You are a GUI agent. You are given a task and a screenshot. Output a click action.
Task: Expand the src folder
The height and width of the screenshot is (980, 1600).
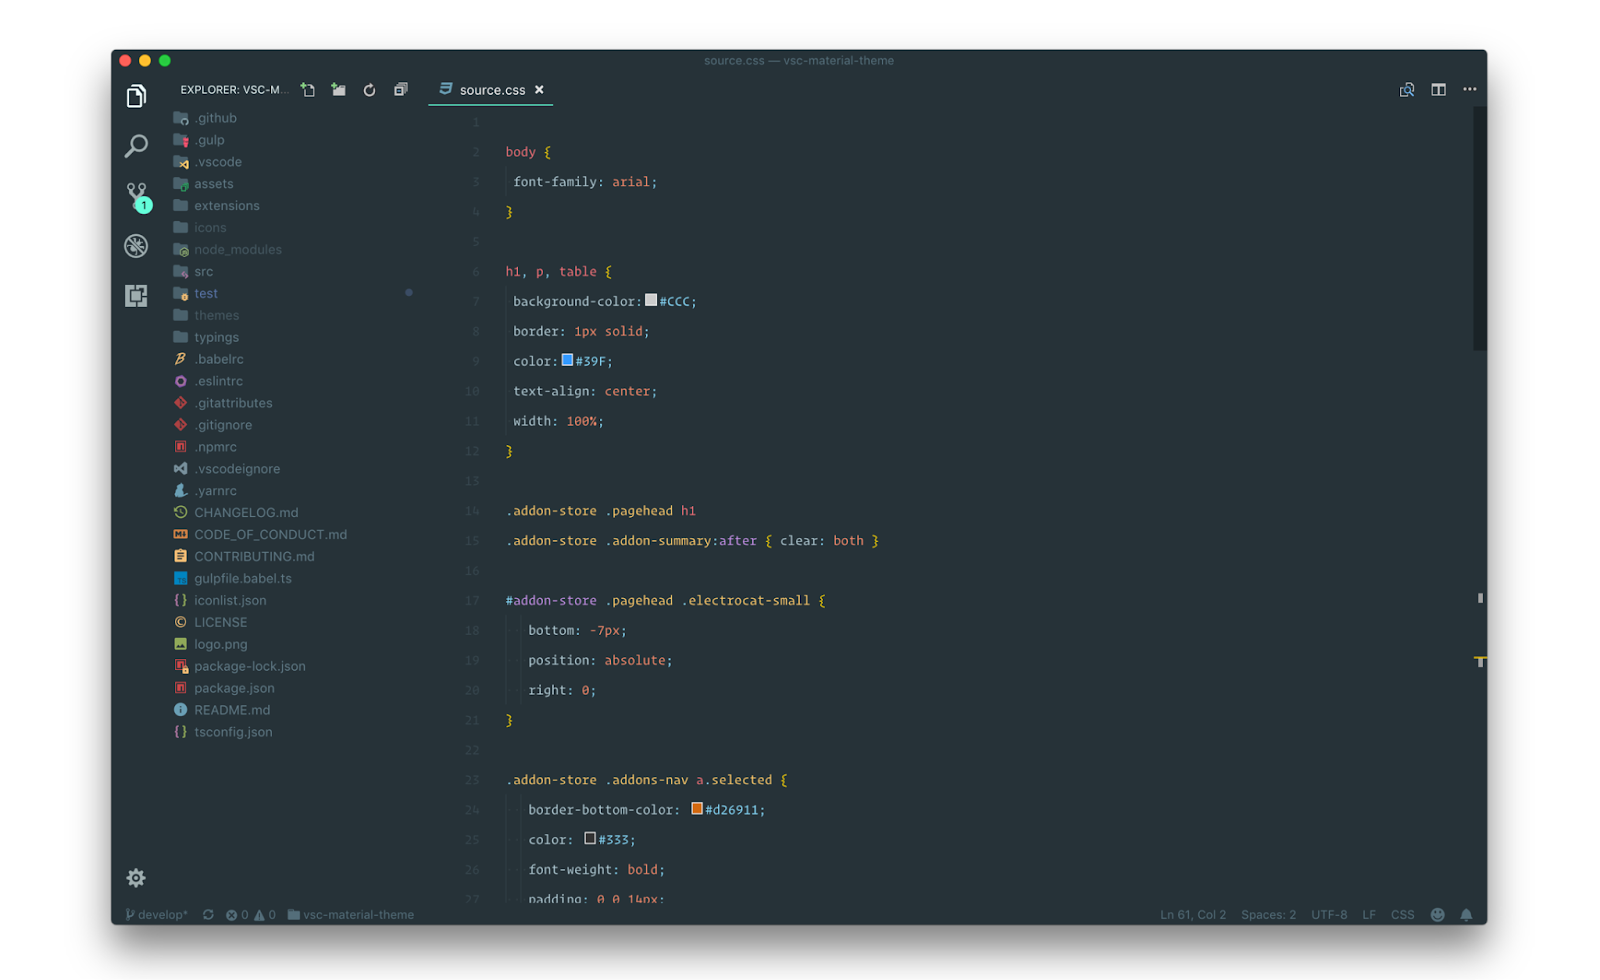coord(203,271)
